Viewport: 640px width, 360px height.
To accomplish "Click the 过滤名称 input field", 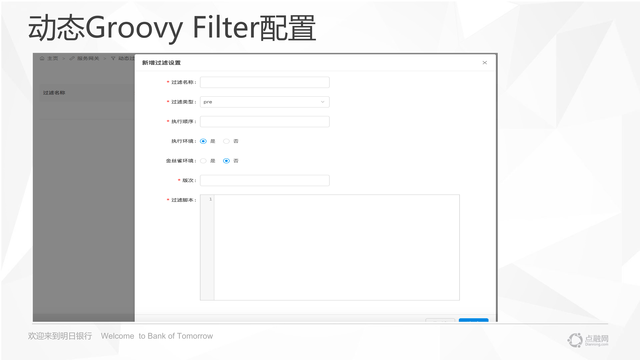I will point(264,82).
